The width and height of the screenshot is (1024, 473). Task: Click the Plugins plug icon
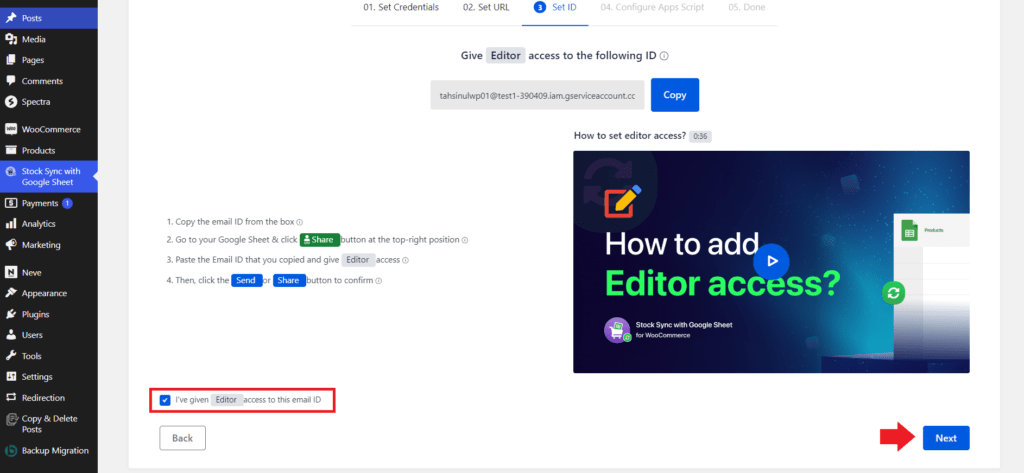pyautogui.click(x=10, y=314)
